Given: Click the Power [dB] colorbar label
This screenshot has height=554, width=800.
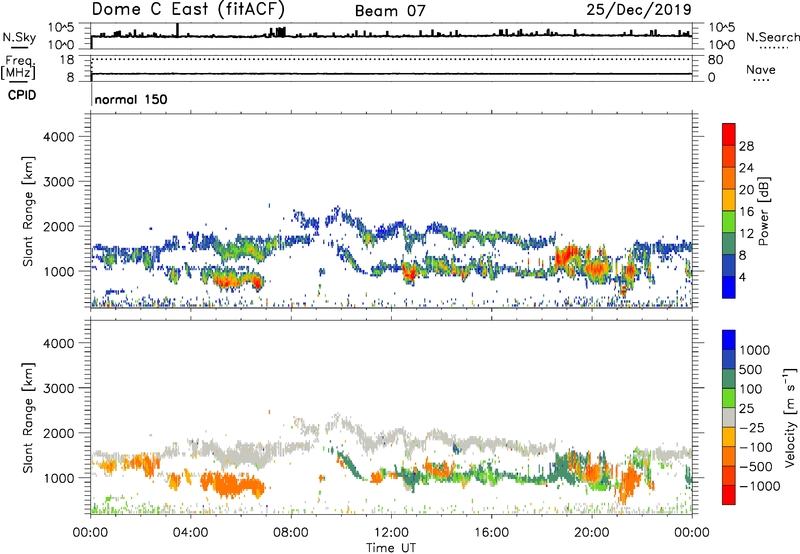Looking at the screenshot, I should [x=763, y=211].
